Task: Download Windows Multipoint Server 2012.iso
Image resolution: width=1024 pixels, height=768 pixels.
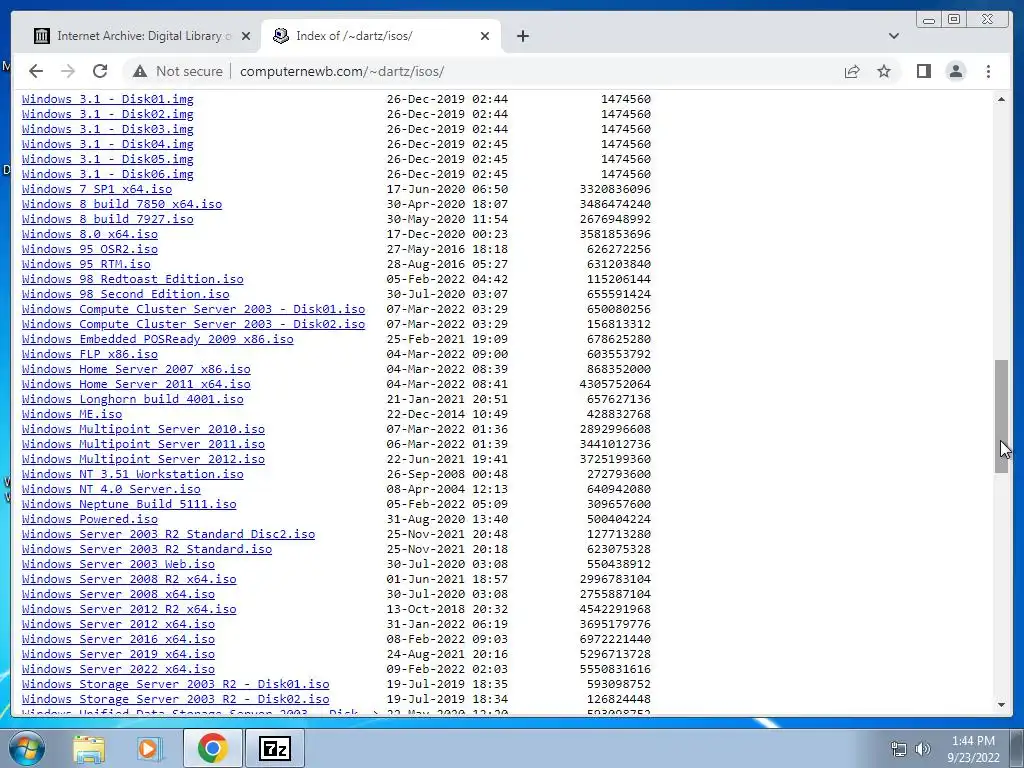Action: click(143, 460)
